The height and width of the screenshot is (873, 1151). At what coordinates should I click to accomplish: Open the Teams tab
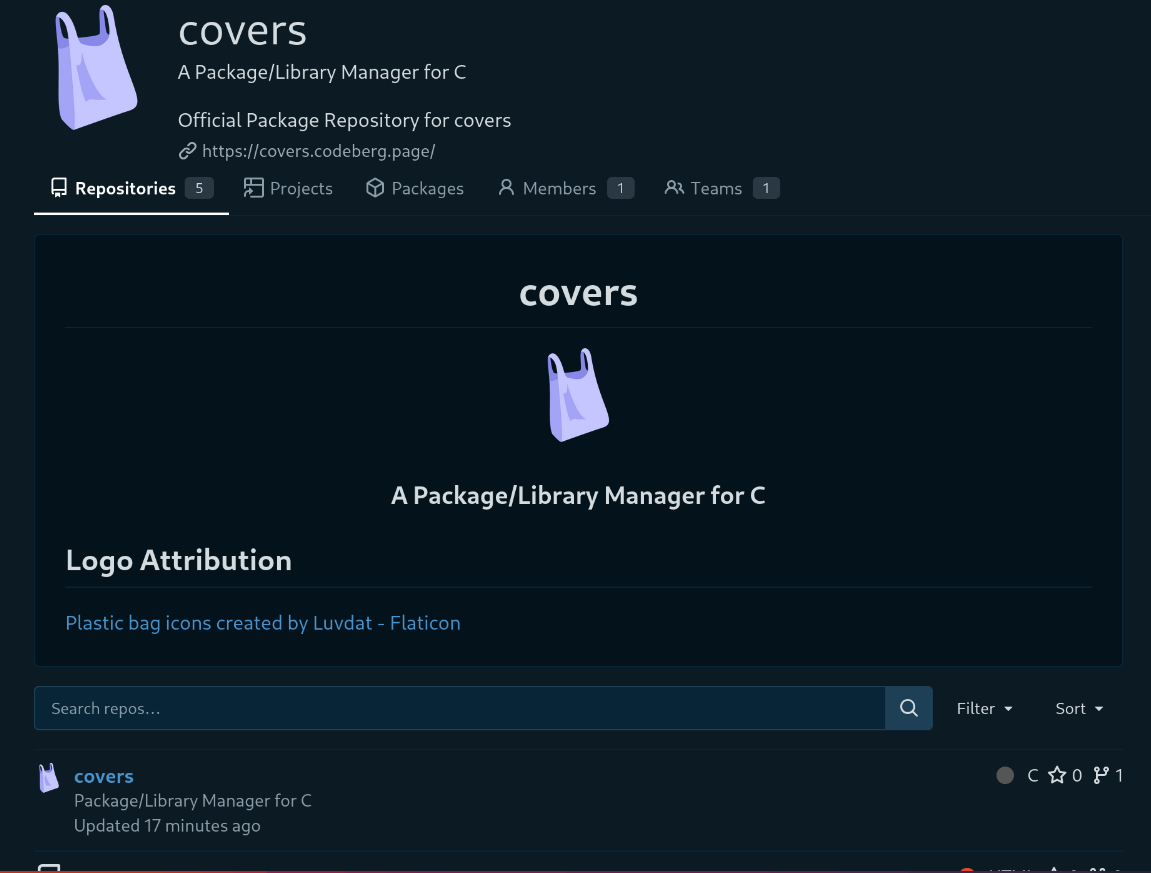coord(716,188)
